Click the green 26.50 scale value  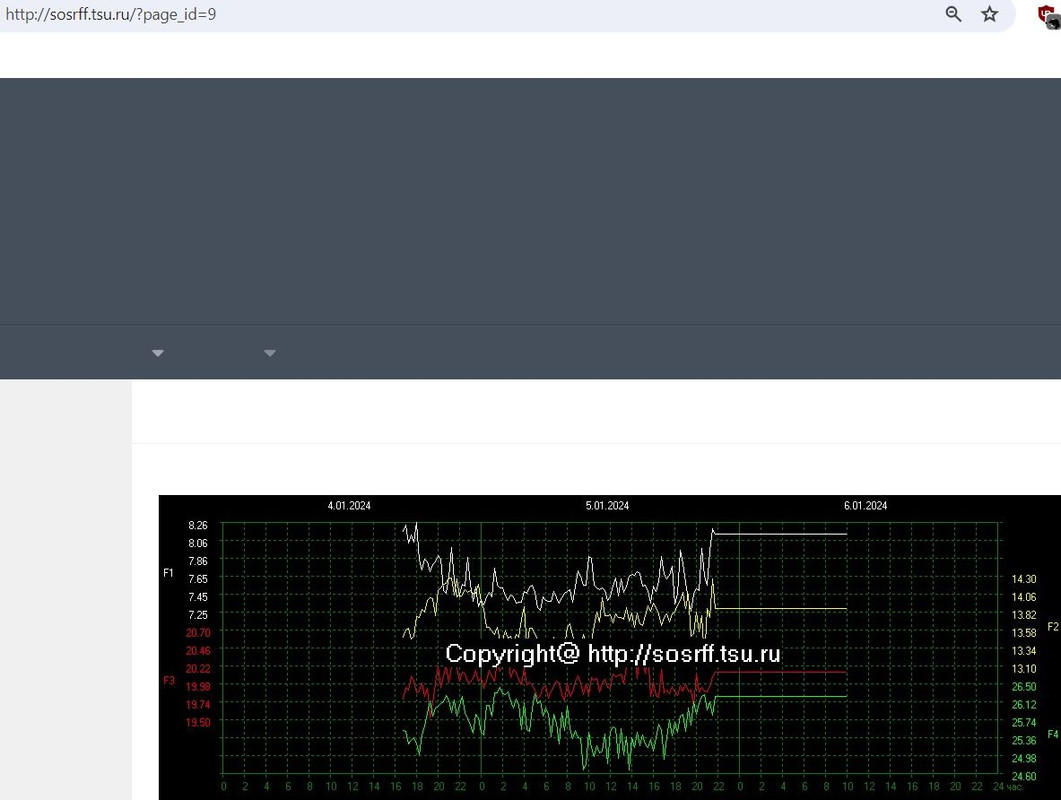1024,686
